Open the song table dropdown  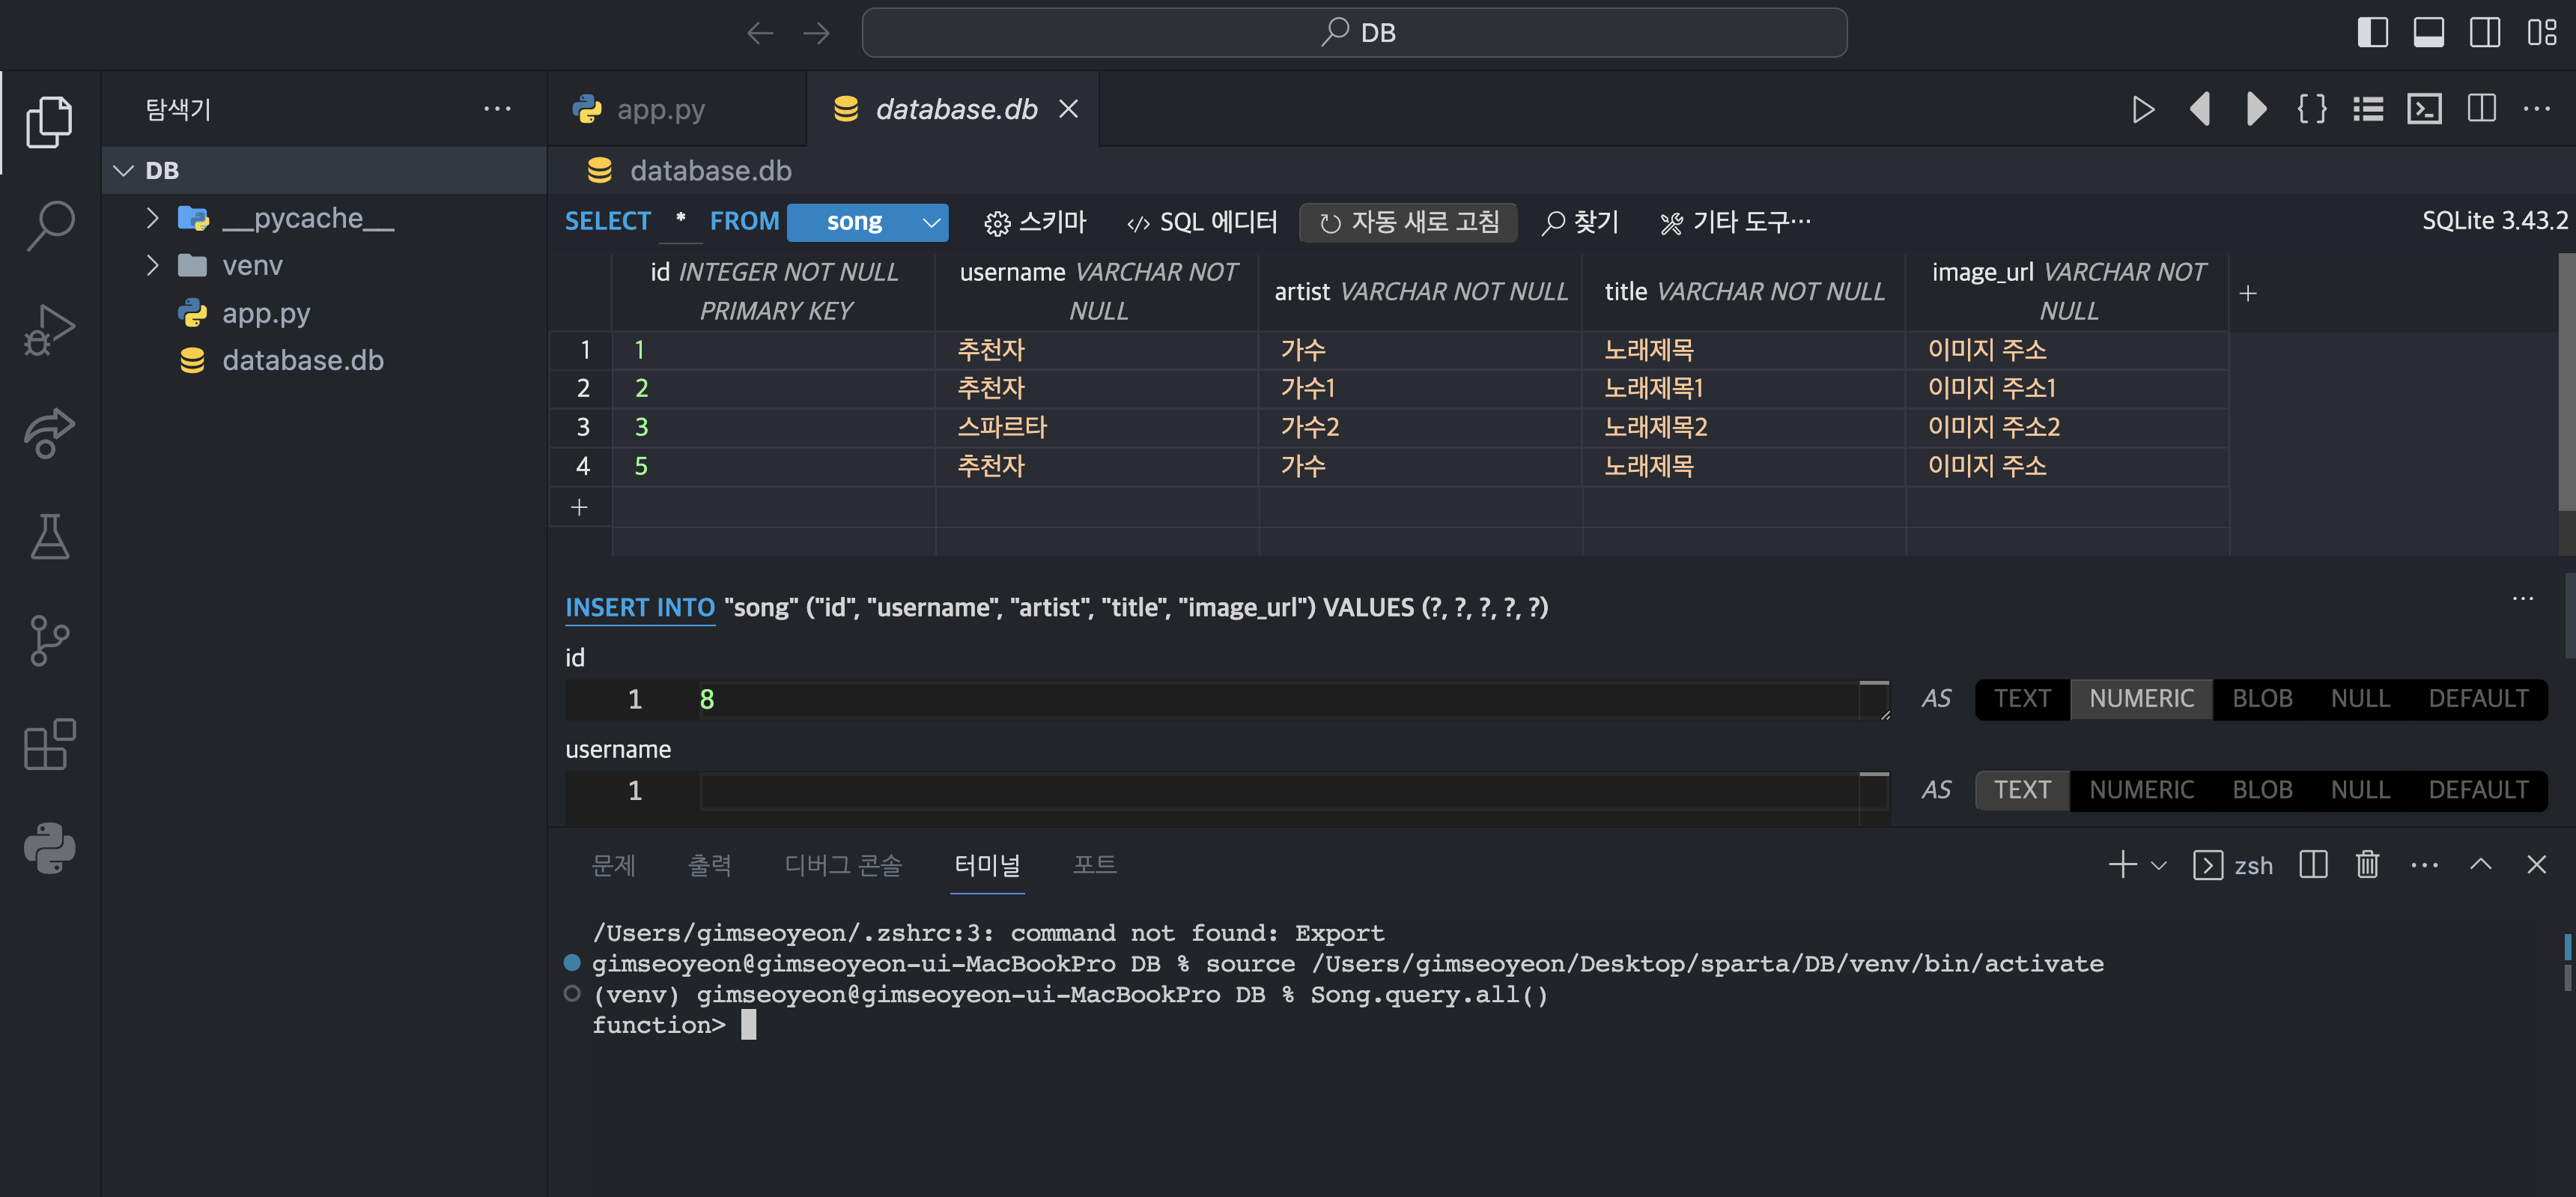coord(867,222)
